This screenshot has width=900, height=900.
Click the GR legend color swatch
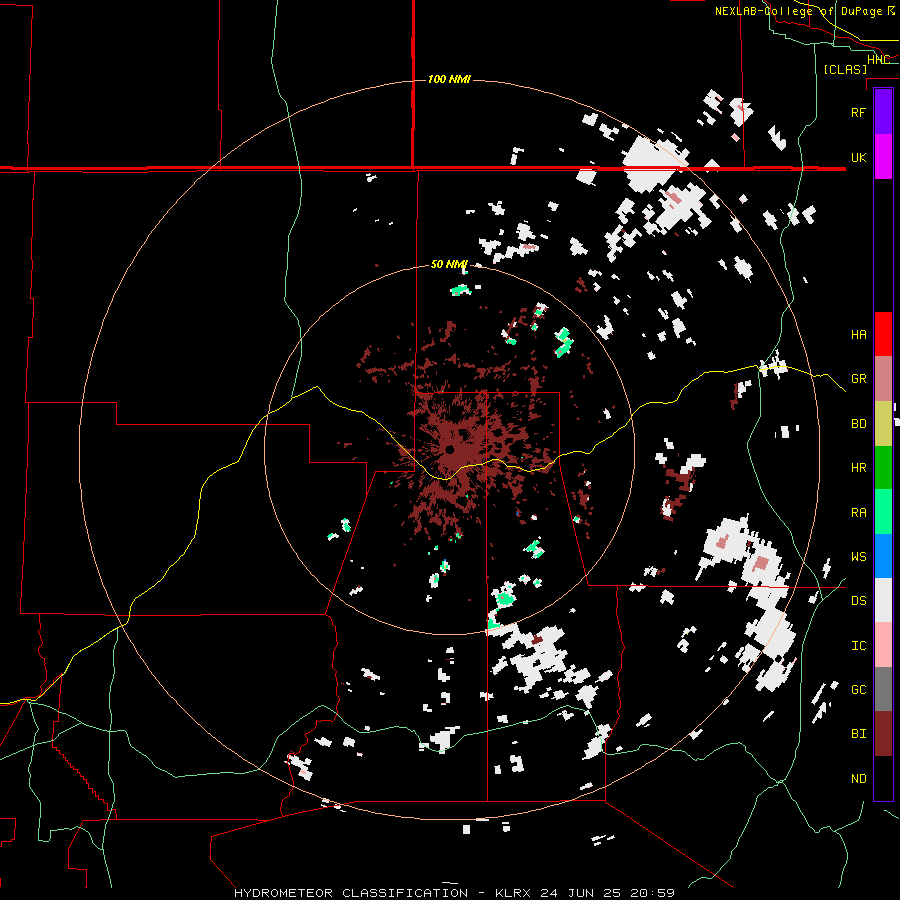tap(883, 379)
